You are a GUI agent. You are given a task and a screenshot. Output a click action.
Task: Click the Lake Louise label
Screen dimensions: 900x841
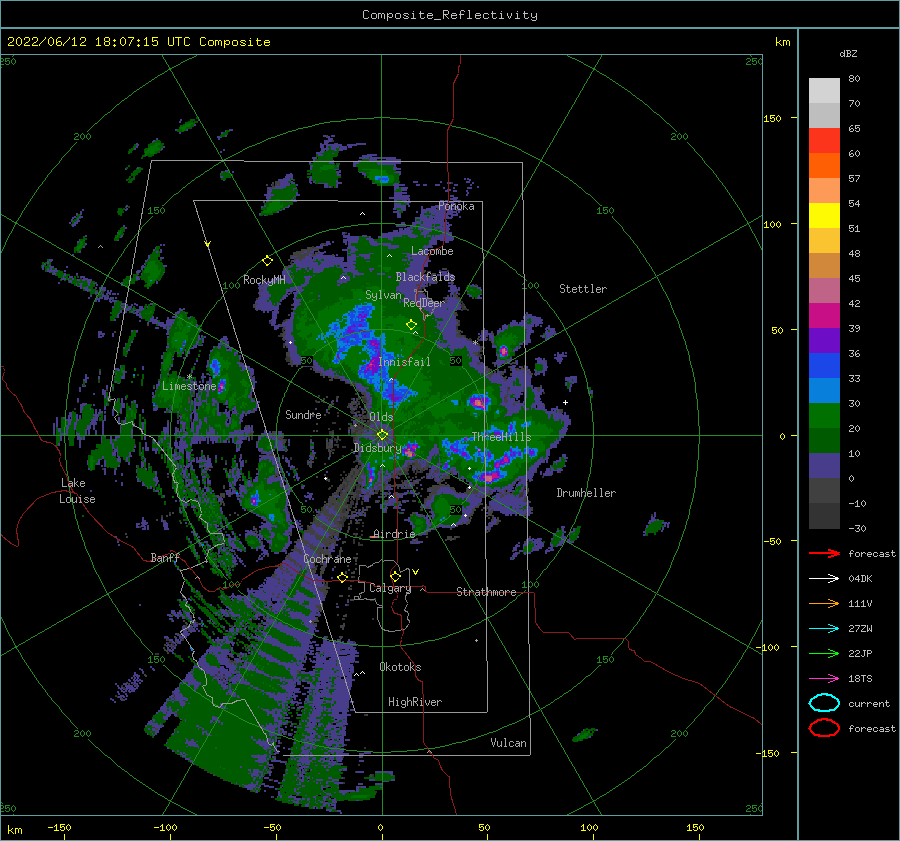pyautogui.click(x=77, y=491)
